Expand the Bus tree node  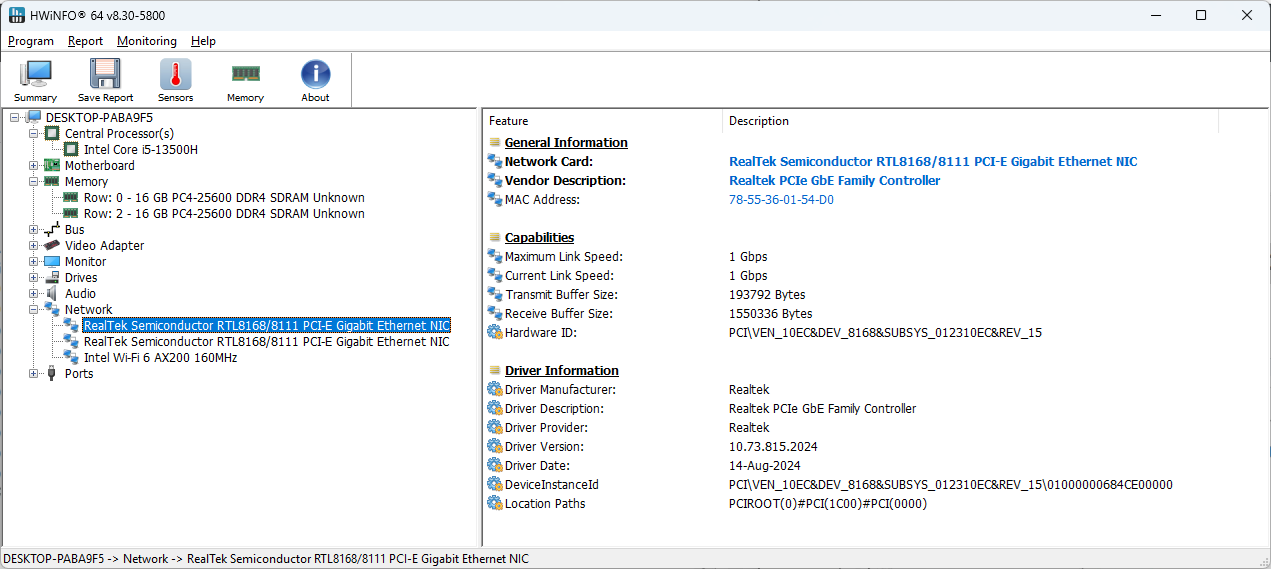click(34, 229)
